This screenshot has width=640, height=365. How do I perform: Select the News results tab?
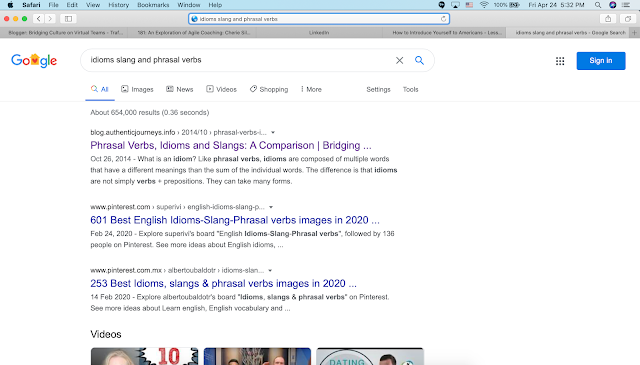click(x=180, y=89)
